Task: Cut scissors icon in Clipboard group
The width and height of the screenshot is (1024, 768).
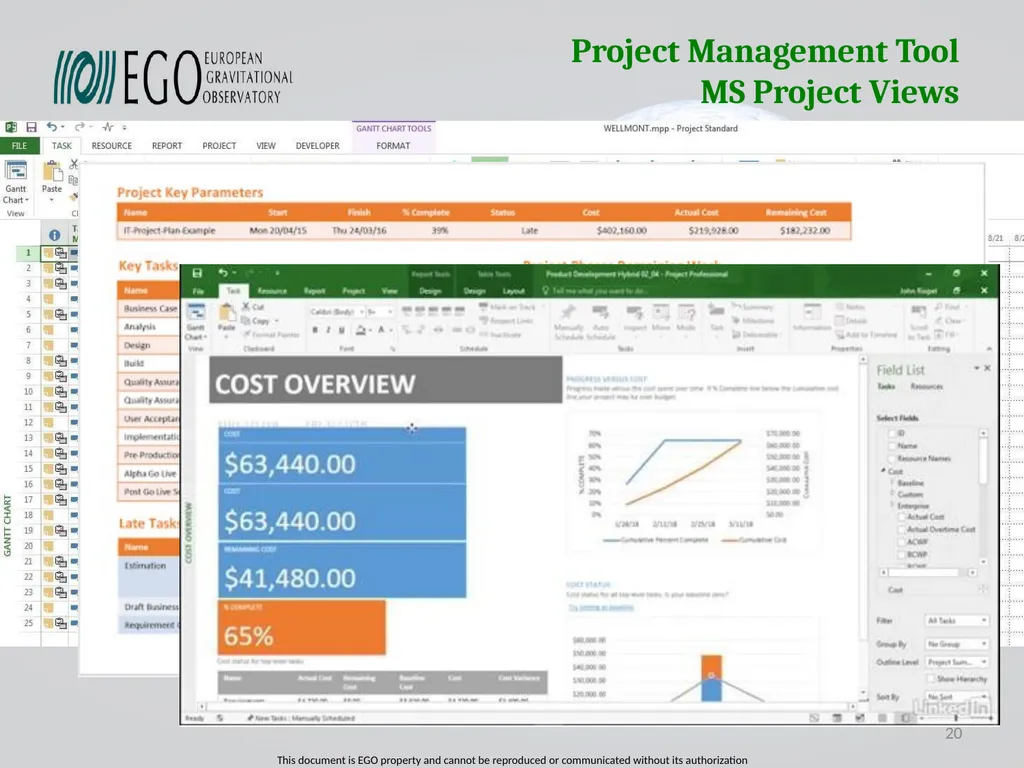Action: [x=247, y=306]
